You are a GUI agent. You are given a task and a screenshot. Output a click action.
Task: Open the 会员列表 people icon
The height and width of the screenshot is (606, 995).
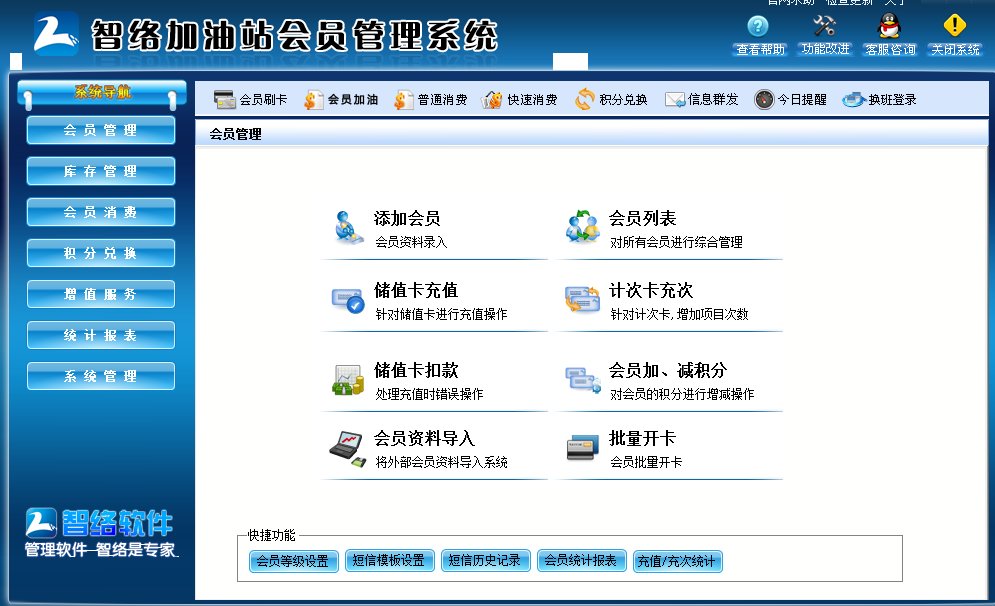click(583, 227)
